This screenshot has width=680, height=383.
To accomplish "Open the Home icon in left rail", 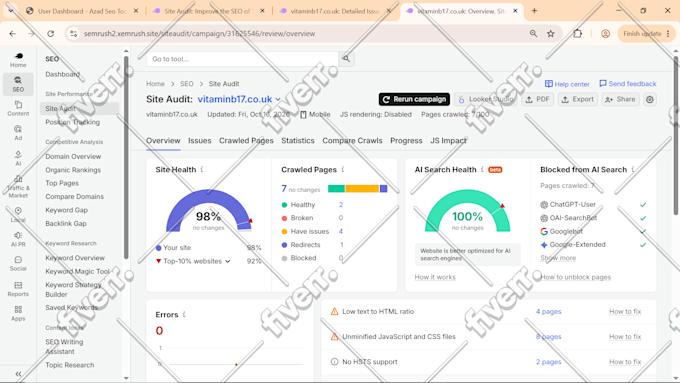I will point(18,59).
